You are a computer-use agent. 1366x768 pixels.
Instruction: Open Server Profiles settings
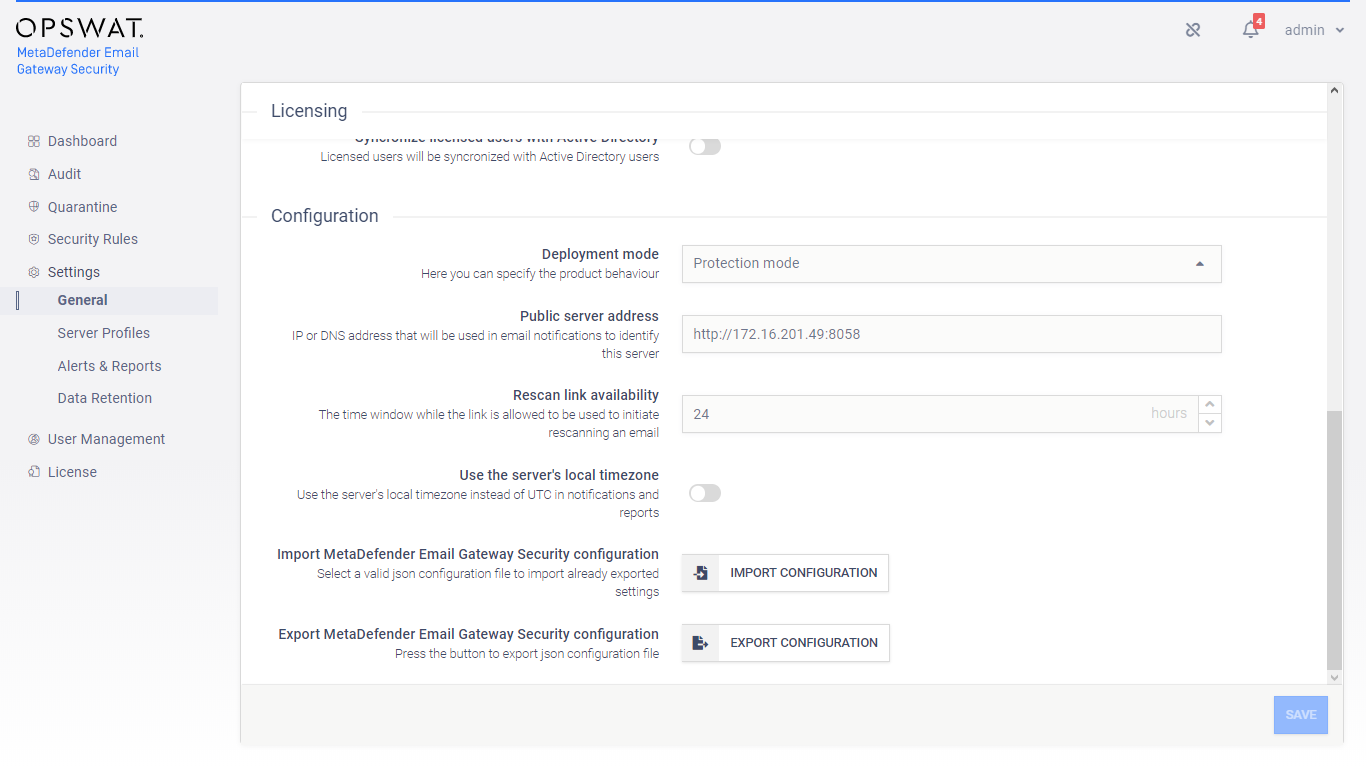104,333
